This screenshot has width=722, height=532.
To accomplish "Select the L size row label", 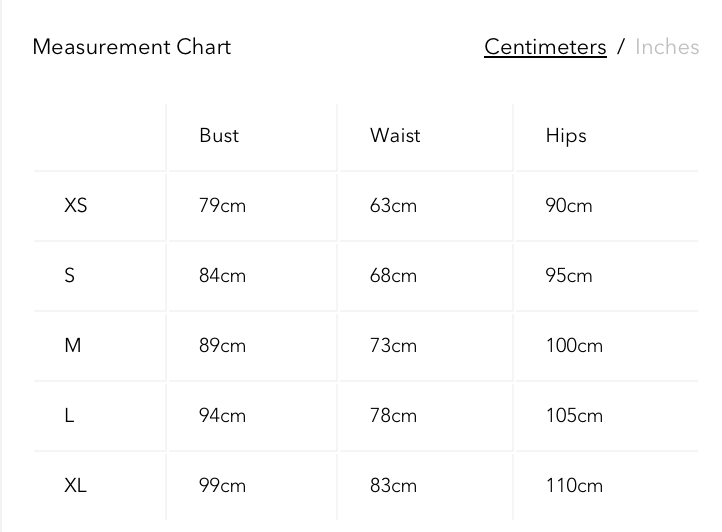I will pos(70,416).
